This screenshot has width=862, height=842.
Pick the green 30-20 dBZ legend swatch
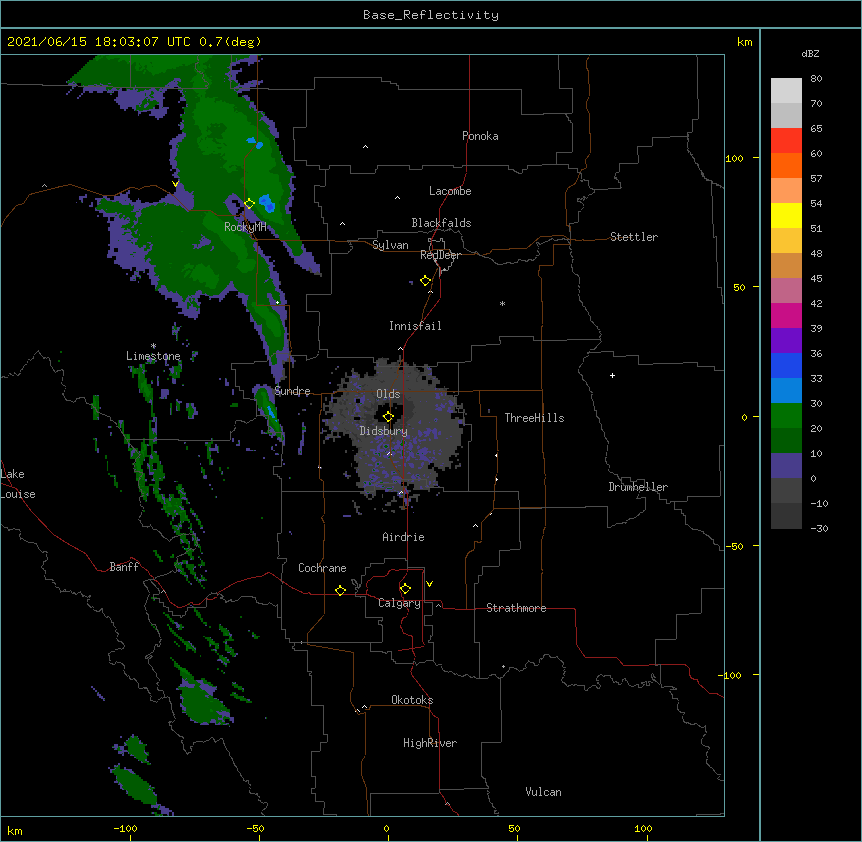tap(786, 416)
